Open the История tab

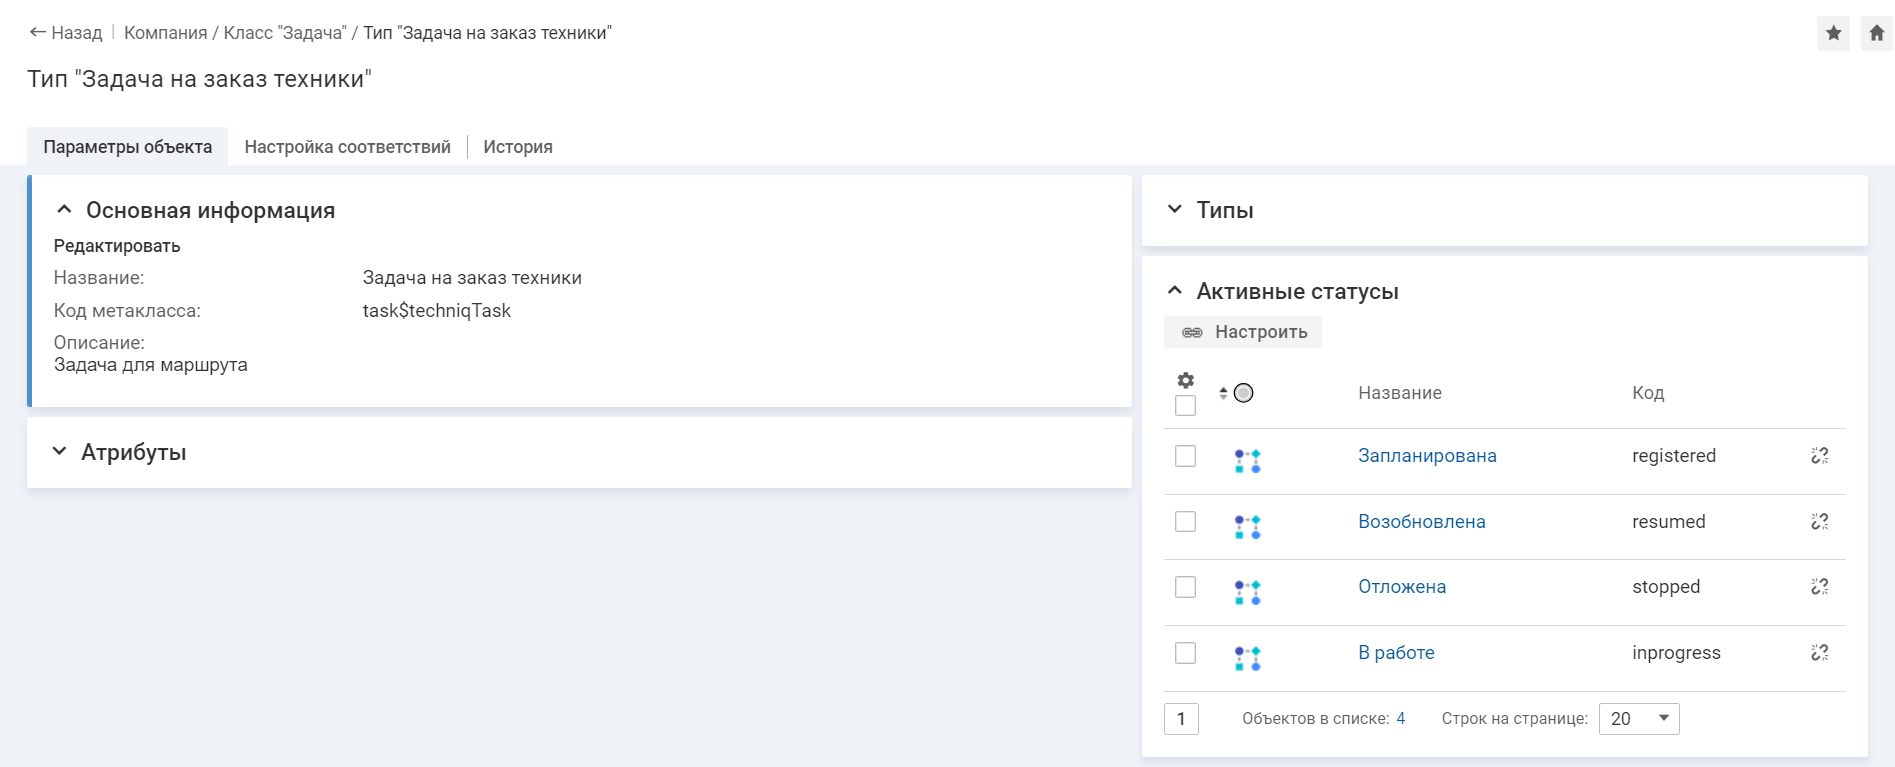pyautogui.click(x=517, y=147)
